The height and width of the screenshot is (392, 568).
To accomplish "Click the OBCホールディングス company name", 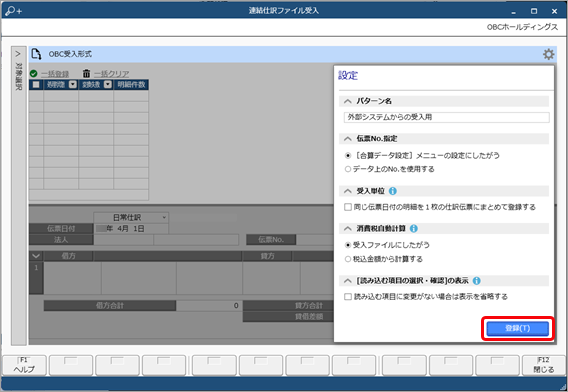I will pos(522,27).
